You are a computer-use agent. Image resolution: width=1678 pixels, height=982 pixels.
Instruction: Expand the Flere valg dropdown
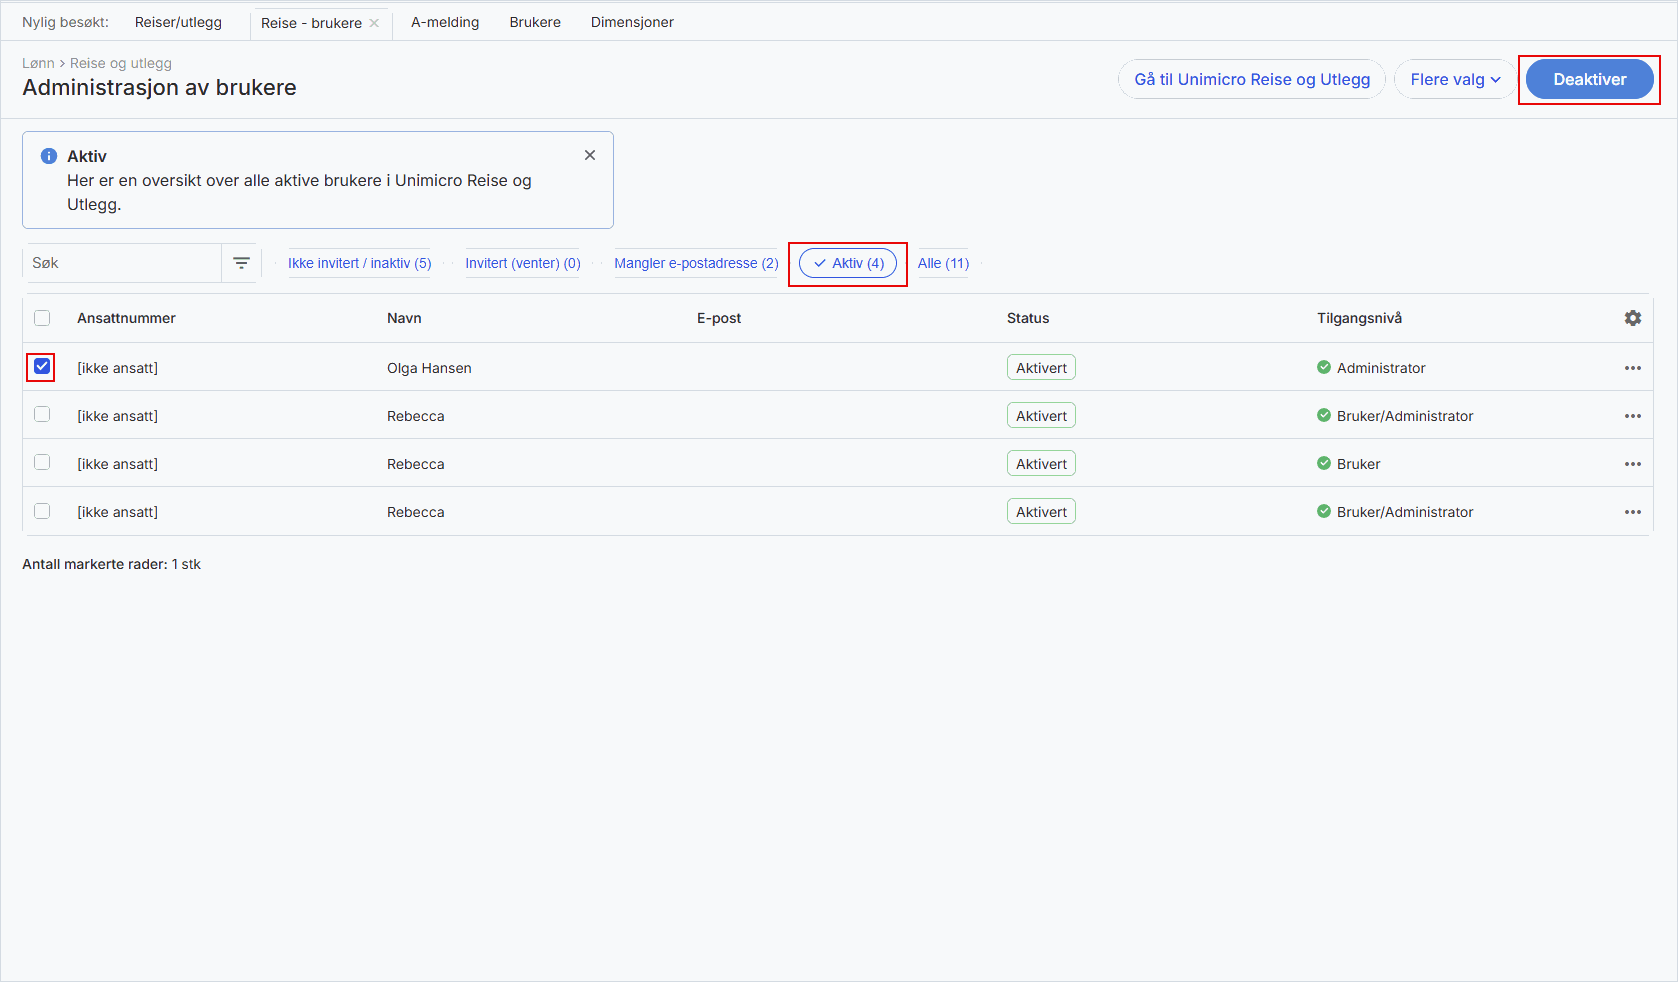tap(1454, 79)
